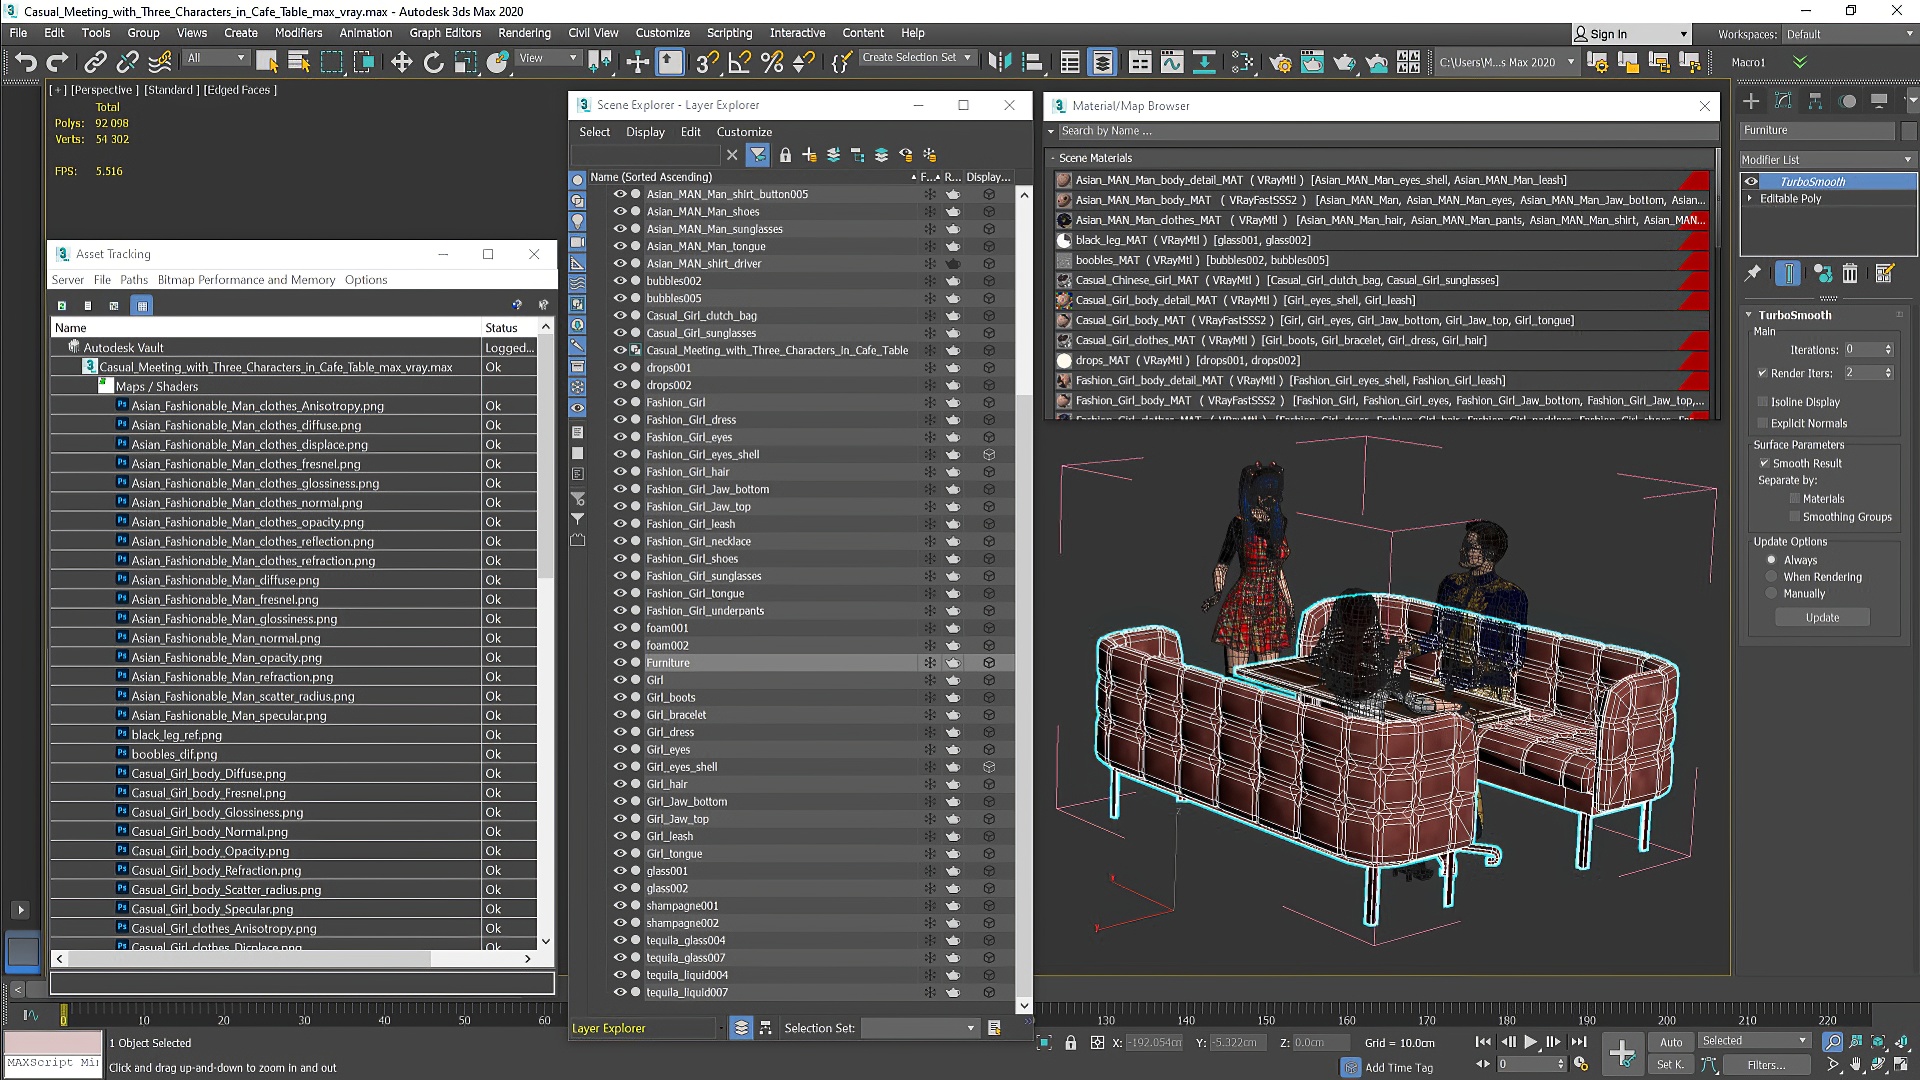Open the Align tool icon

pyautogui.click(x=1033, y=62)
